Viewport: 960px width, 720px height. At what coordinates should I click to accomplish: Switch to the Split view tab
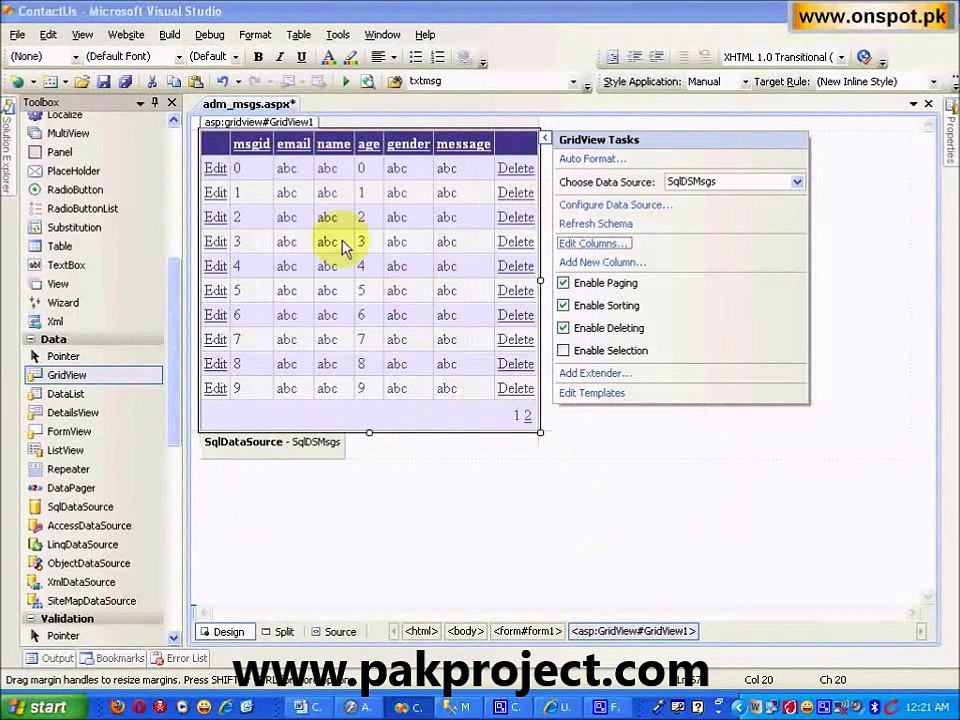[278, 632]
